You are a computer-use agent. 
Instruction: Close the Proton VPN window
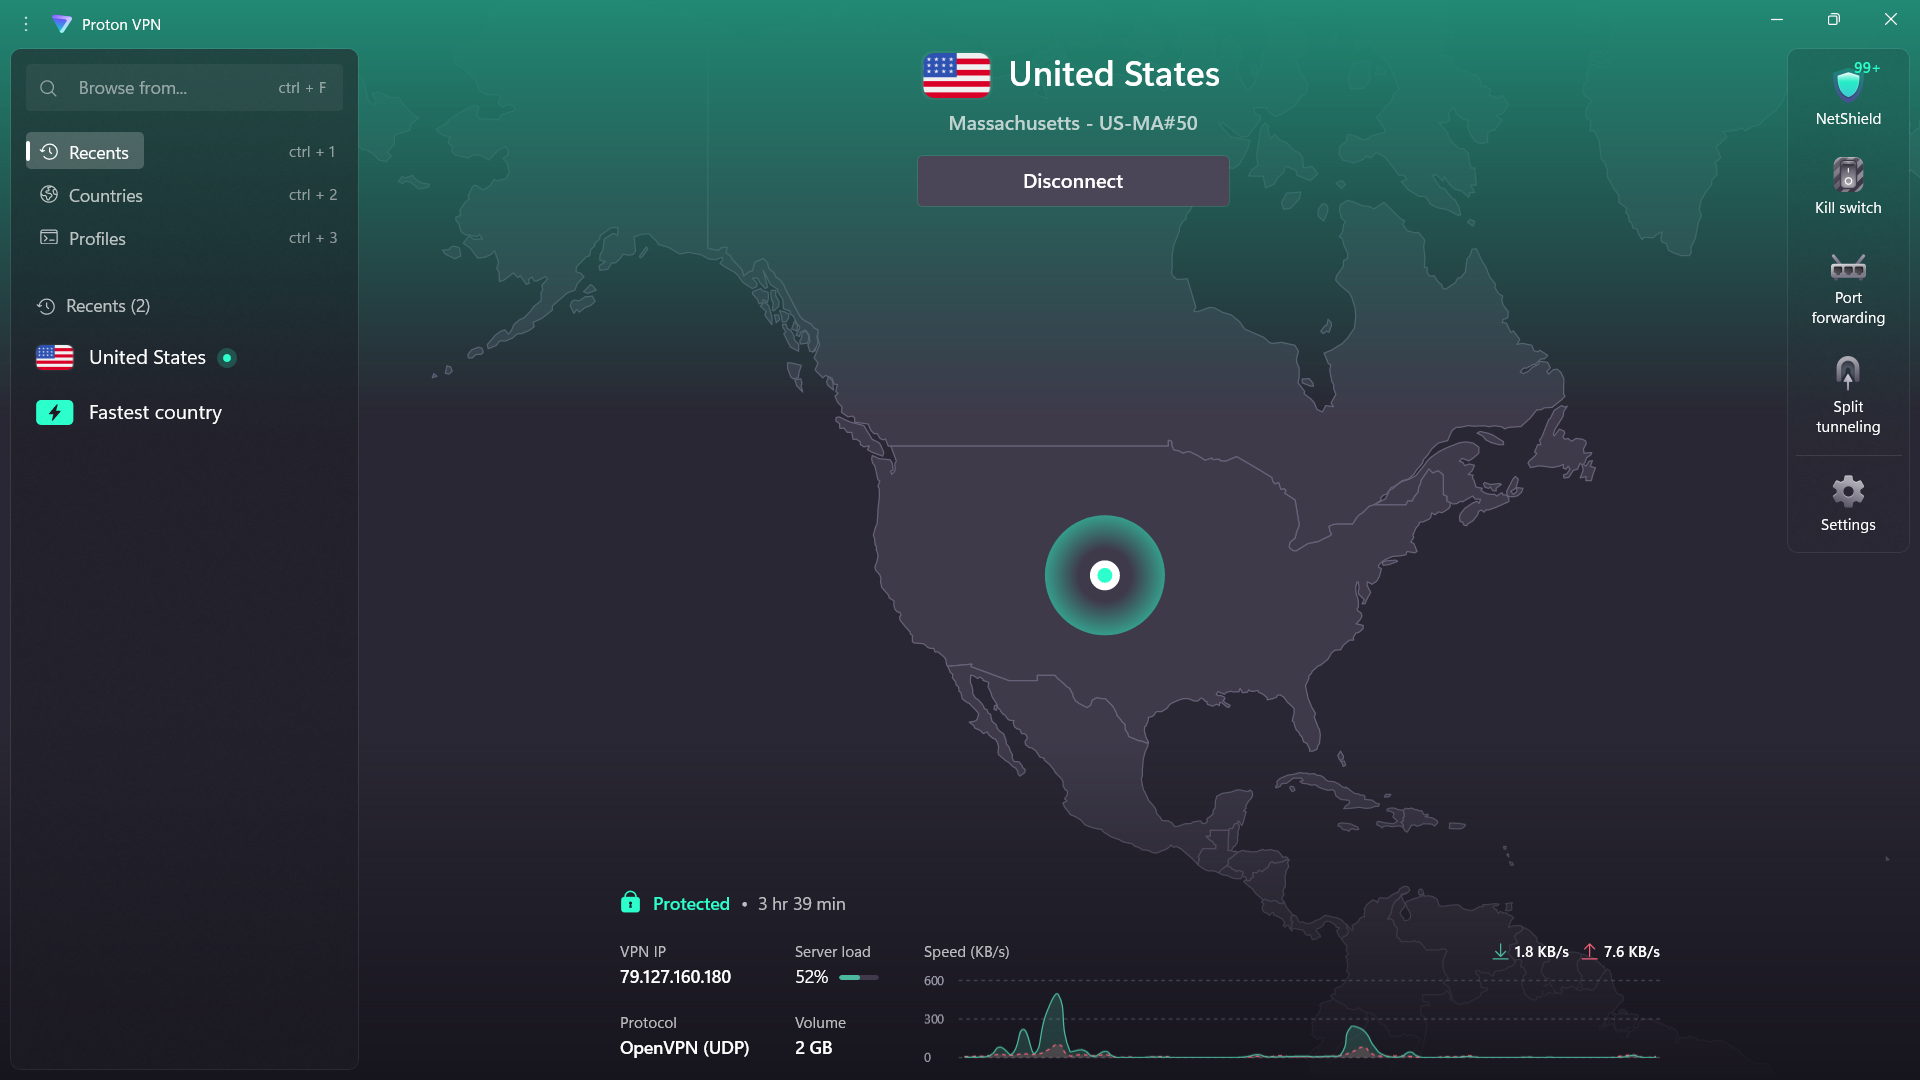click(x=1890, y=19)
